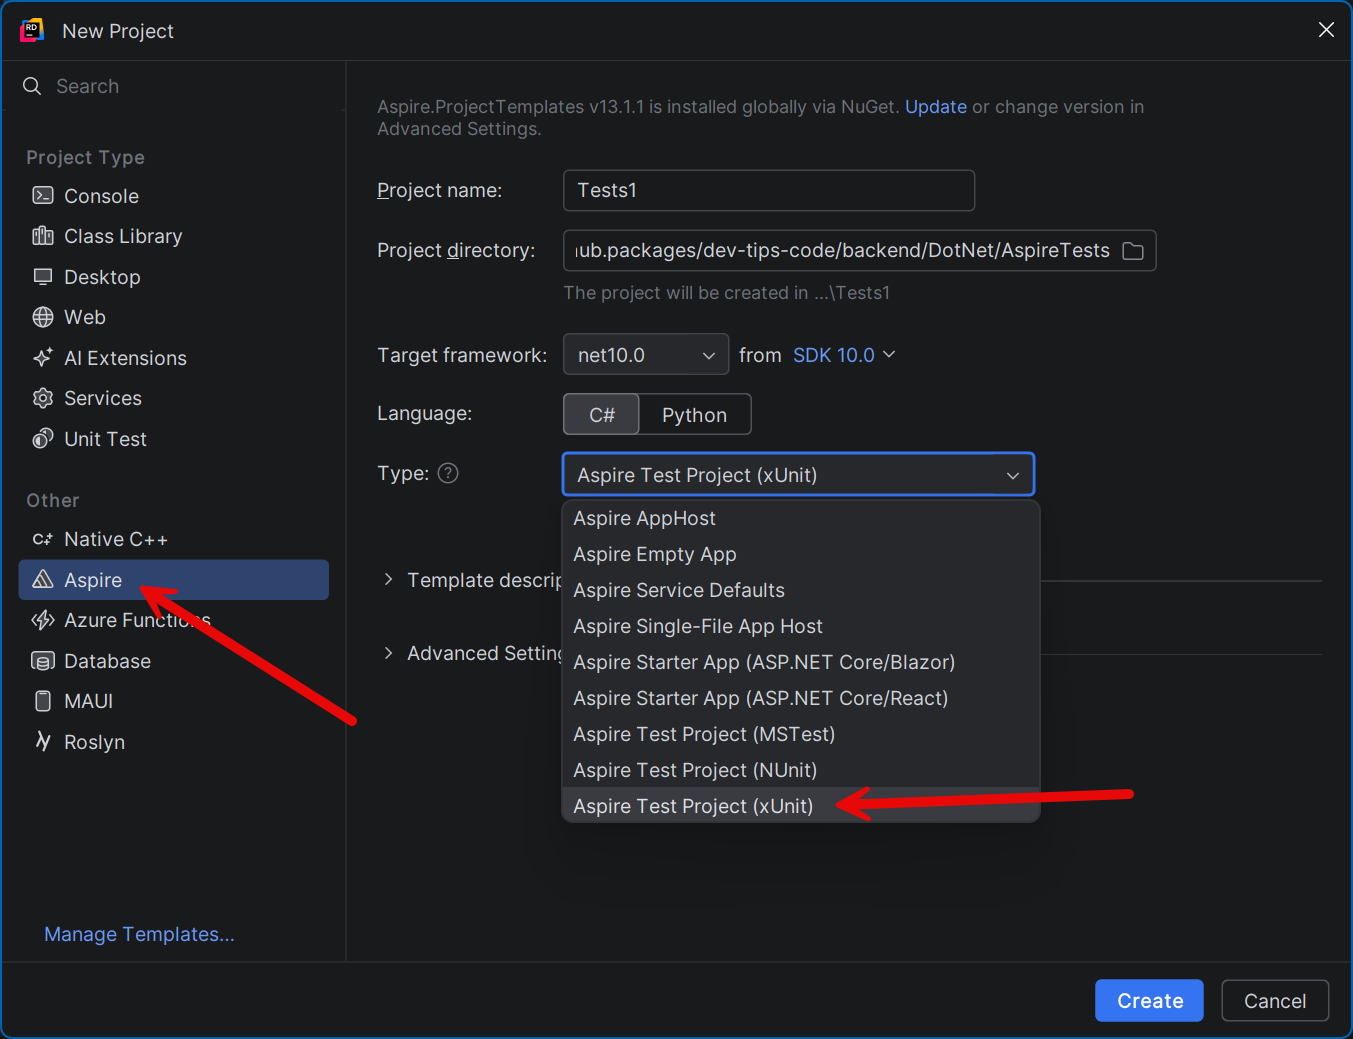Choose Aspire Empty App option
Viewport: 1353px width, 1039px height.
[x=801, y=554]
